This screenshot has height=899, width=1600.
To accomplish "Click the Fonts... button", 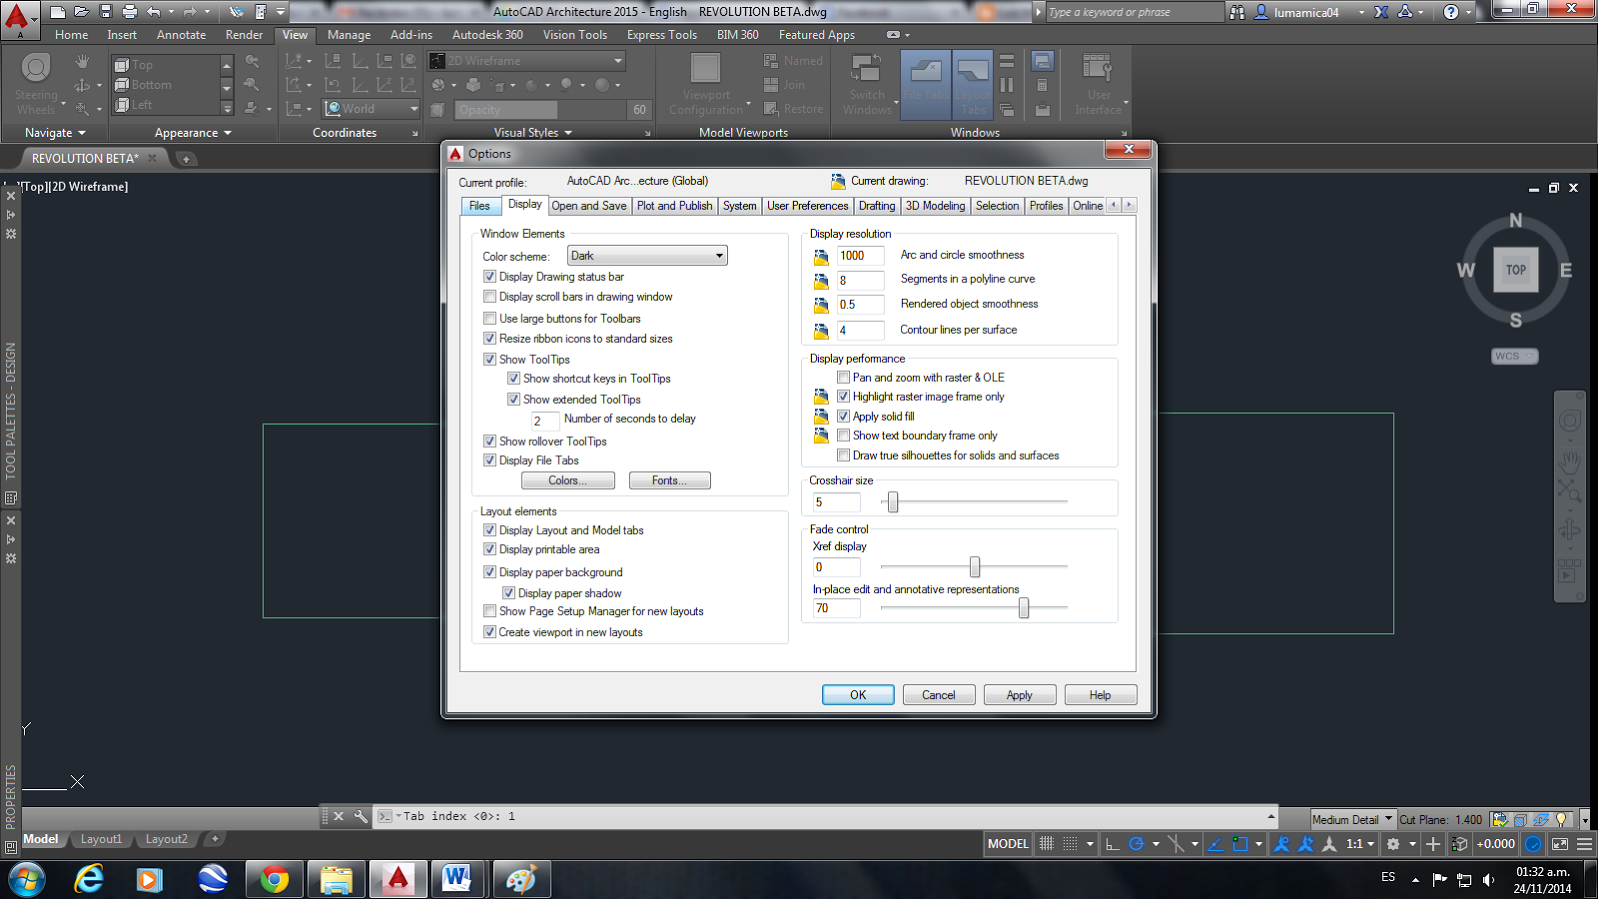I will pyautogui.click(x=670, y=481).
